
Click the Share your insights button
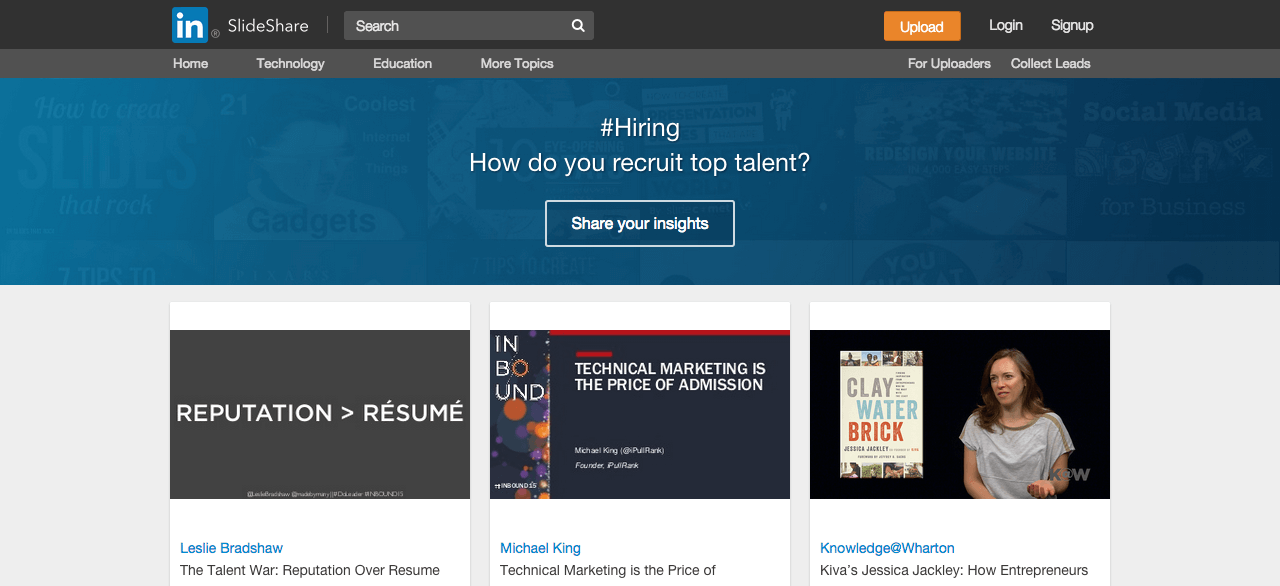point(640,223)
